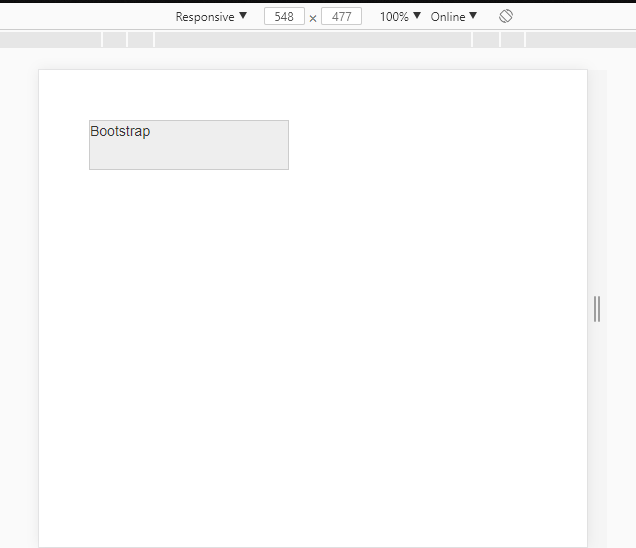Open the 100% zoom dropdown

point(400,17)
